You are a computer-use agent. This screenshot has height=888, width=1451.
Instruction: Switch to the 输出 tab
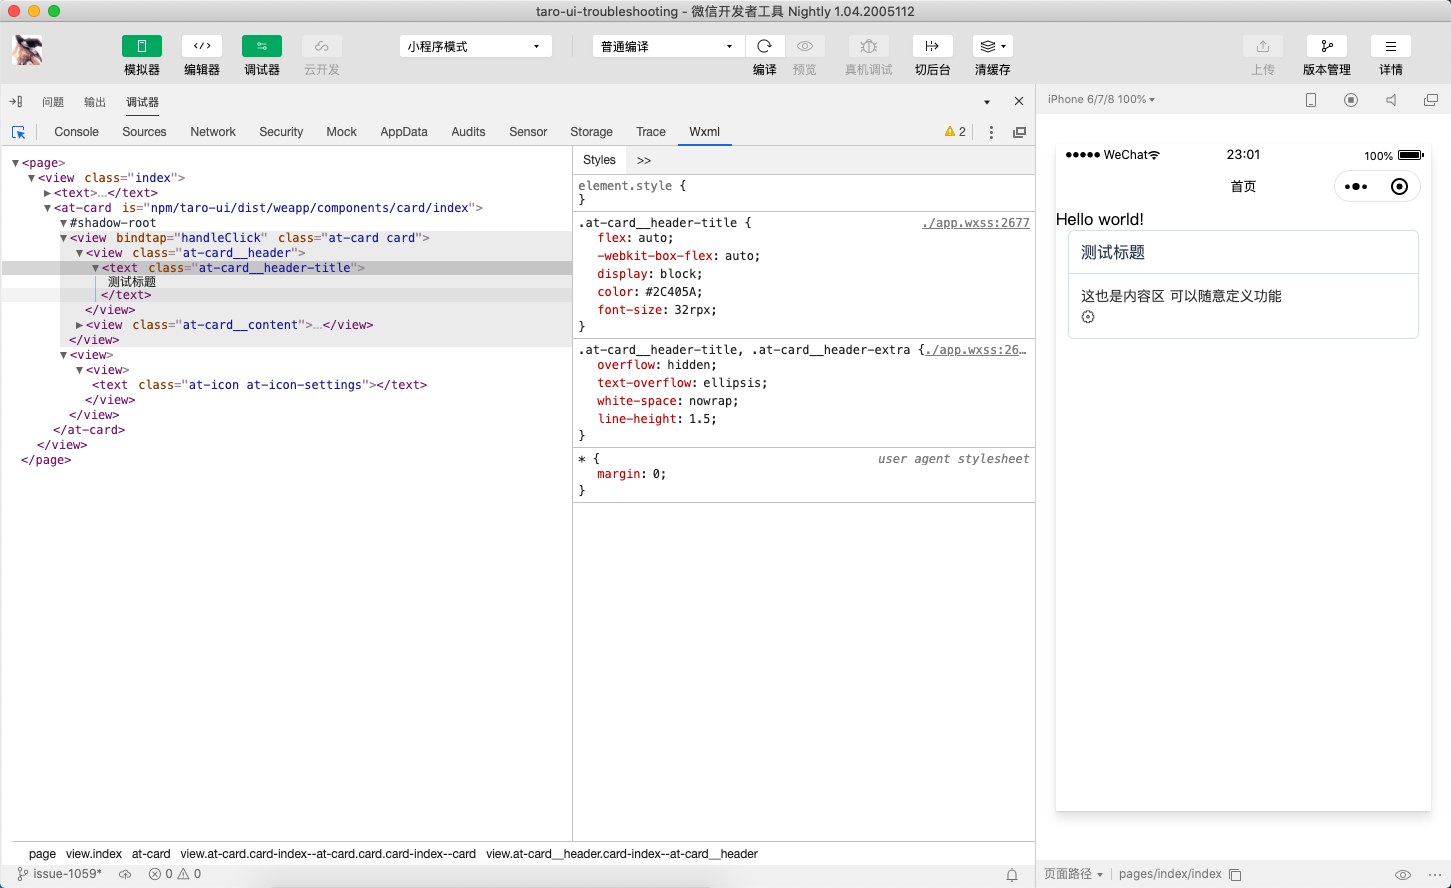pyautogui.click(x=95, y=102)
